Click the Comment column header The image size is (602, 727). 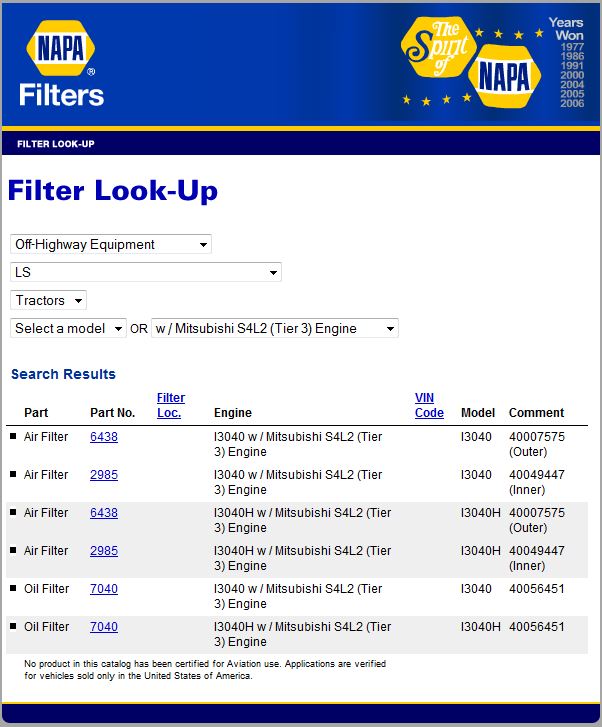[x=536, y=413]
